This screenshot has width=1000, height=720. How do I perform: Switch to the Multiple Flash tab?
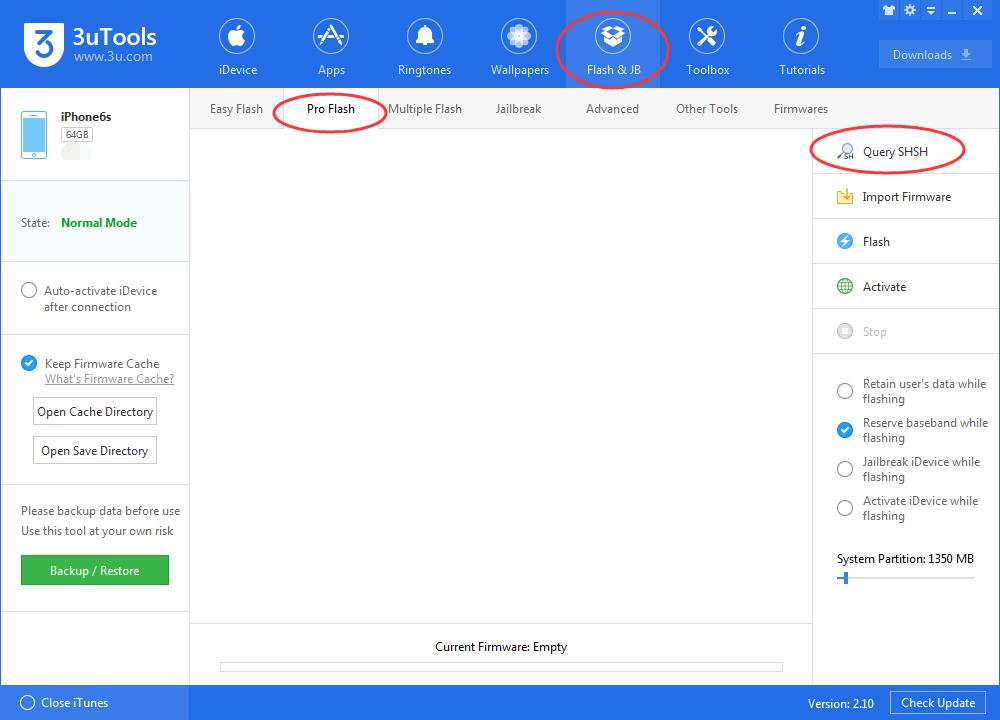click(425, 109)
